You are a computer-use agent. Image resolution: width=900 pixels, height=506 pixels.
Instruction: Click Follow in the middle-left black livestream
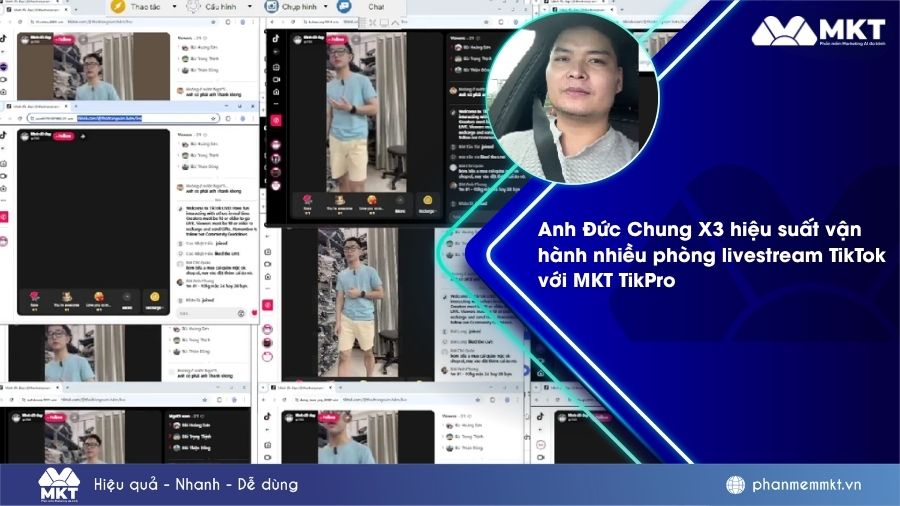click(x=64, y=136)
